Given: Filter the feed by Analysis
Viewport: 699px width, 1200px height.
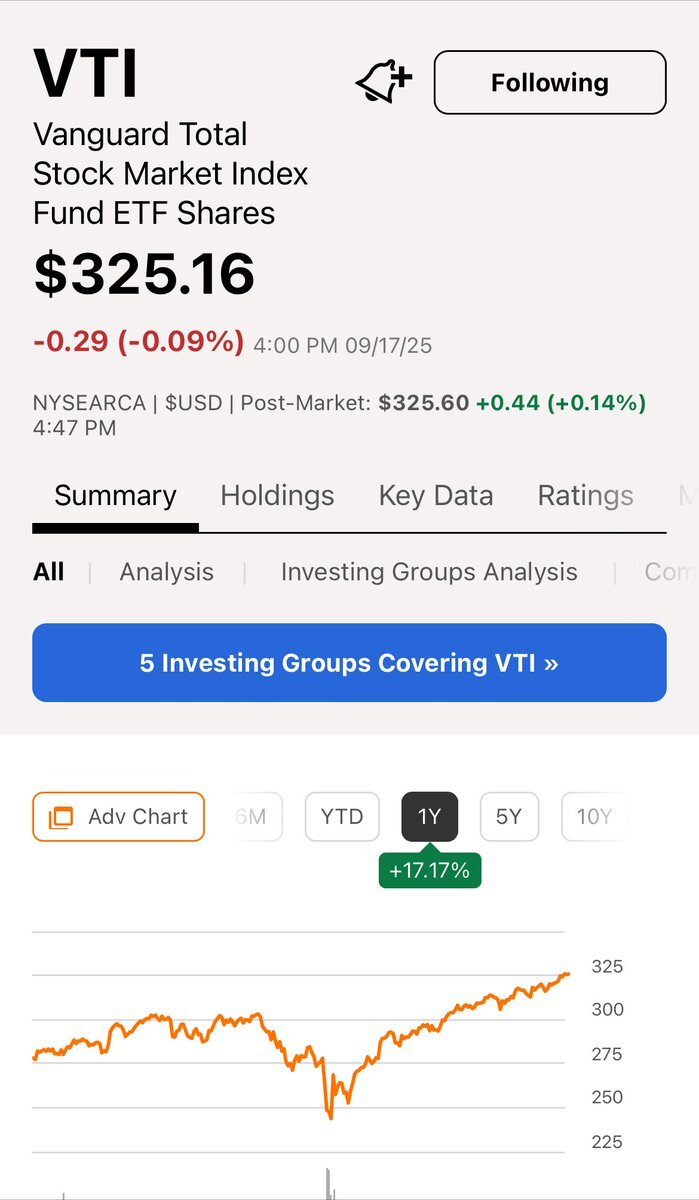Looking at the screenshot, I should (x=166, y=572).
